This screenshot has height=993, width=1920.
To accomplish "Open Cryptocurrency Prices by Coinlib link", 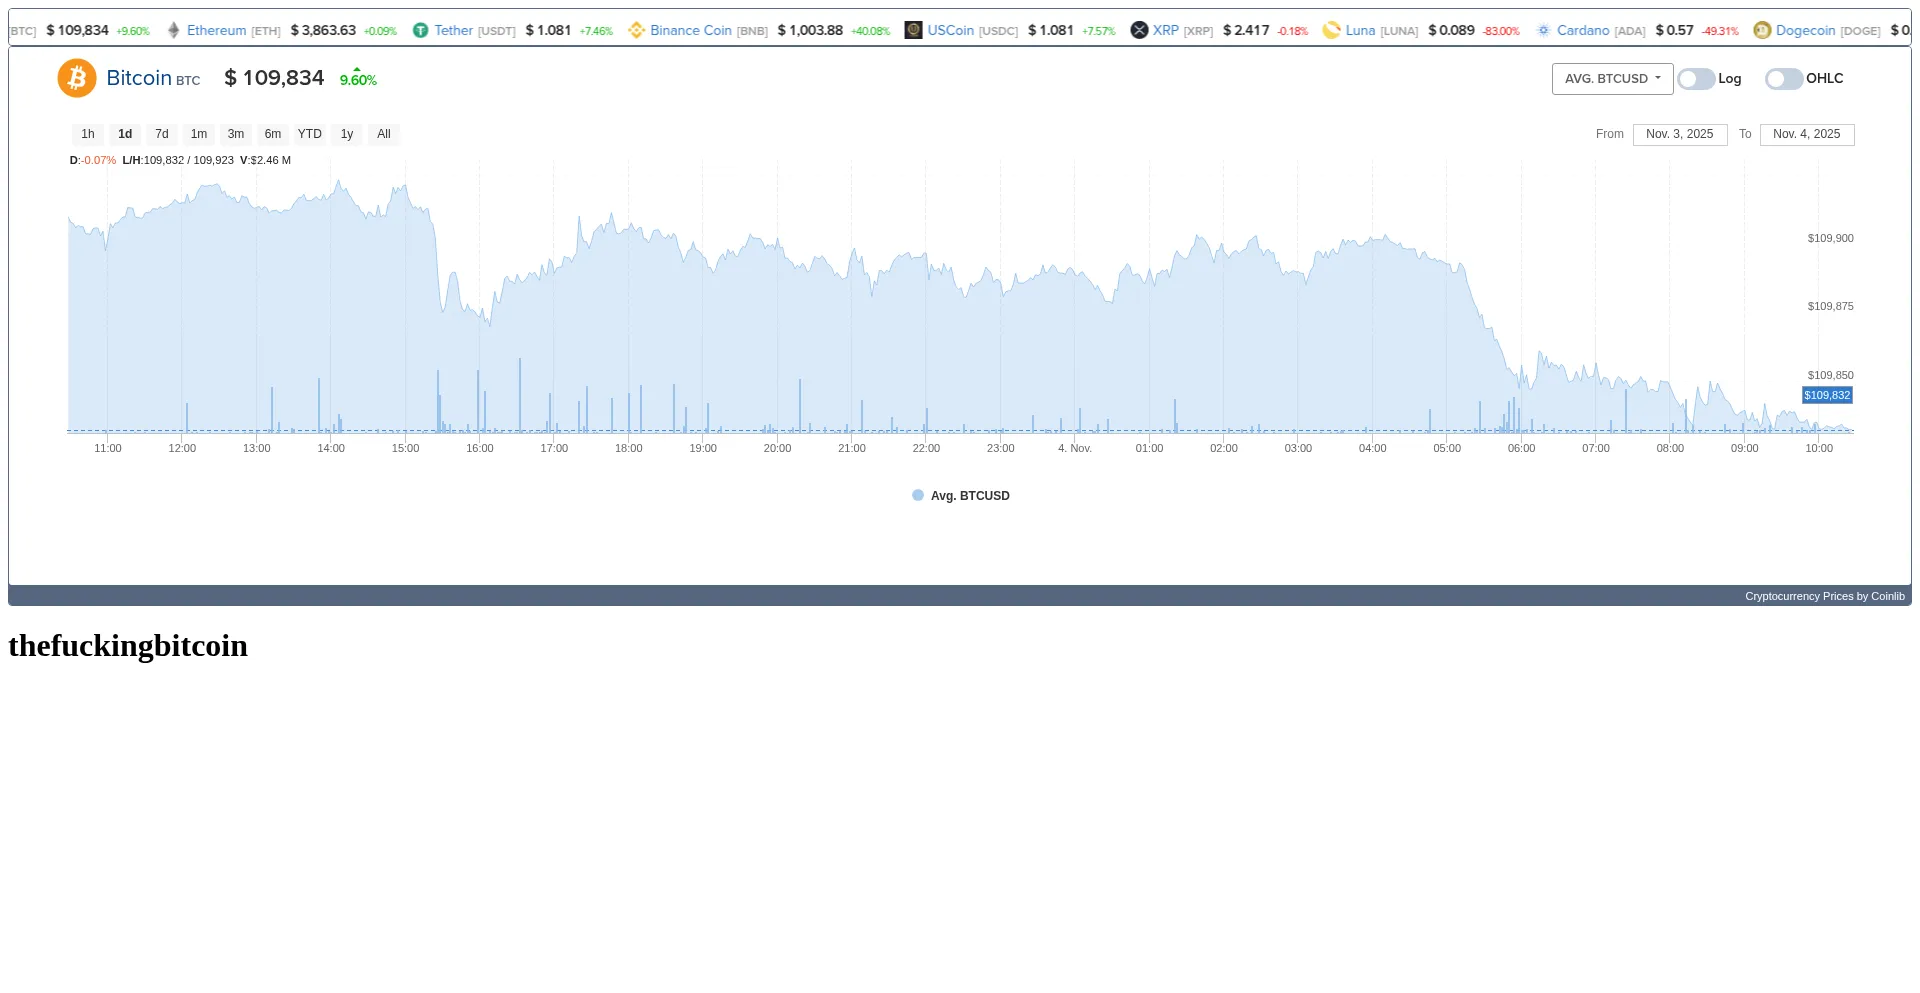I will click(1824, 596).
